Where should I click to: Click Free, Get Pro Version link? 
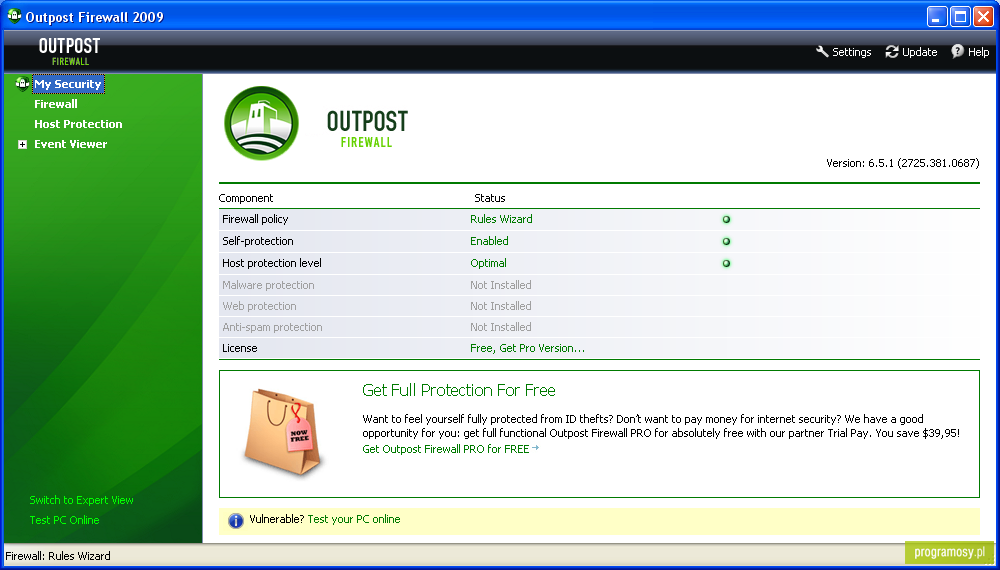pyautogui.click(x=527, y=348)
